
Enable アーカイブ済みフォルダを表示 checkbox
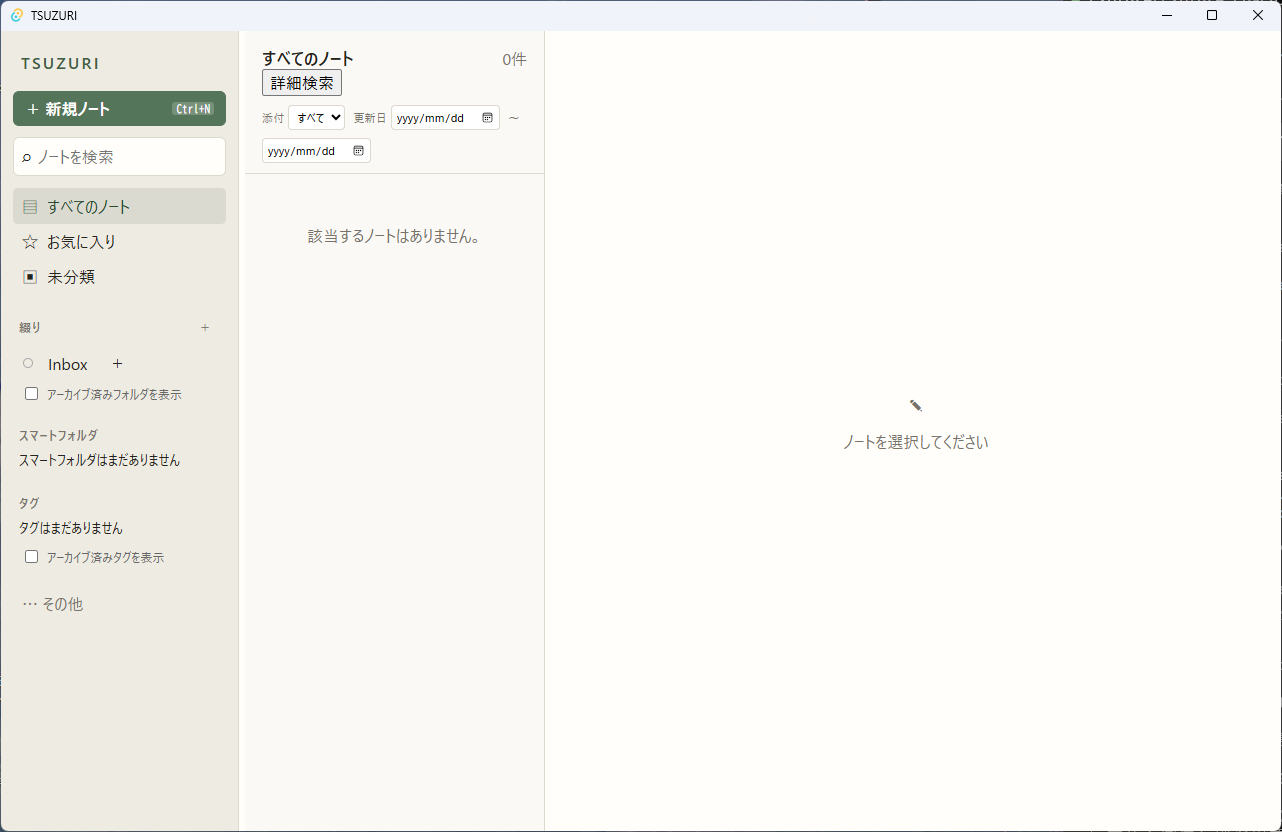32,394
